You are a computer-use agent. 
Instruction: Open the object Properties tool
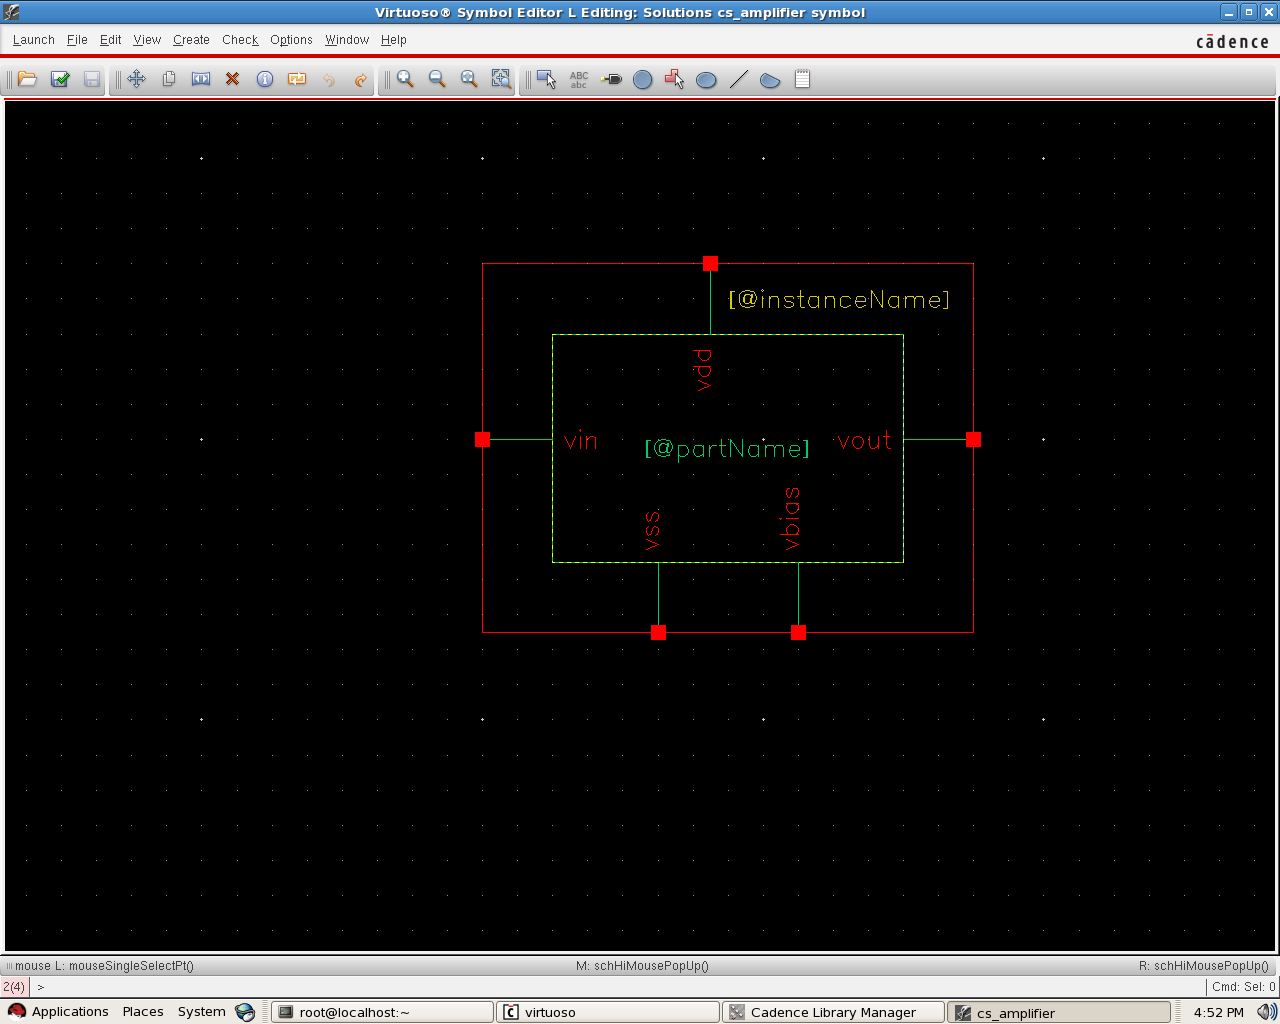coord(264,79)
